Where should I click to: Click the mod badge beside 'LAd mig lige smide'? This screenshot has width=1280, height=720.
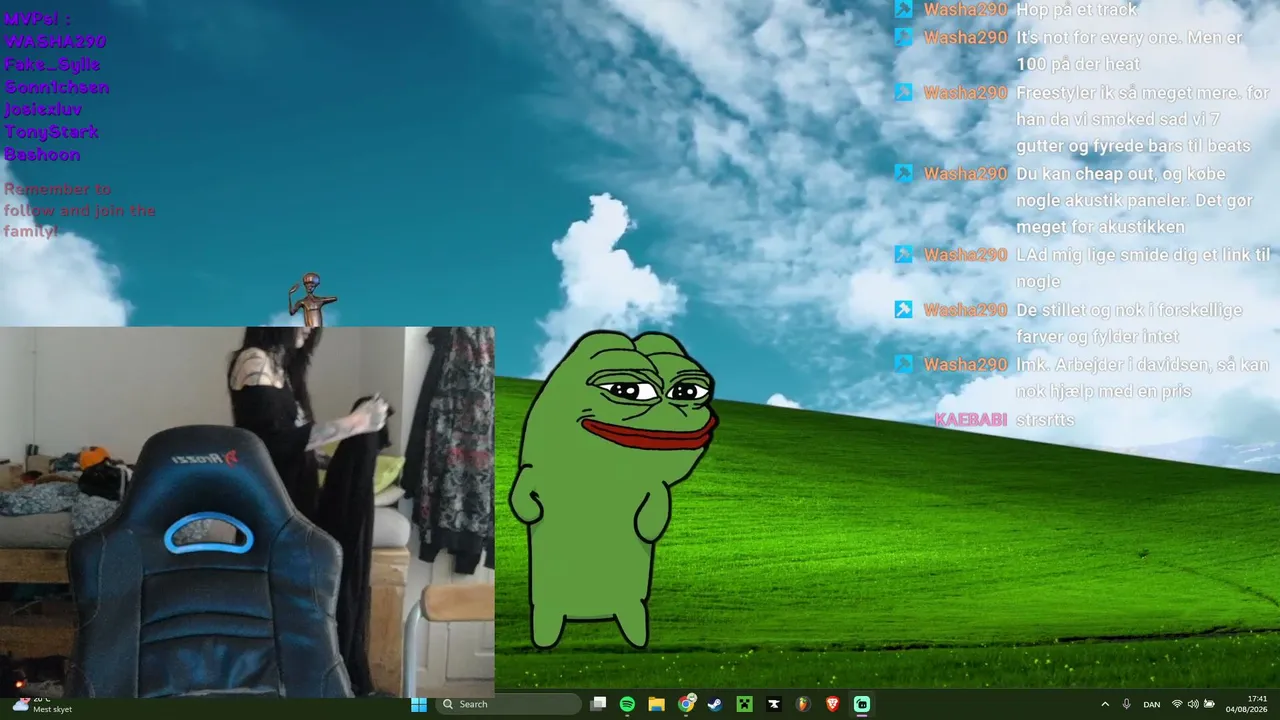[903, 254]
